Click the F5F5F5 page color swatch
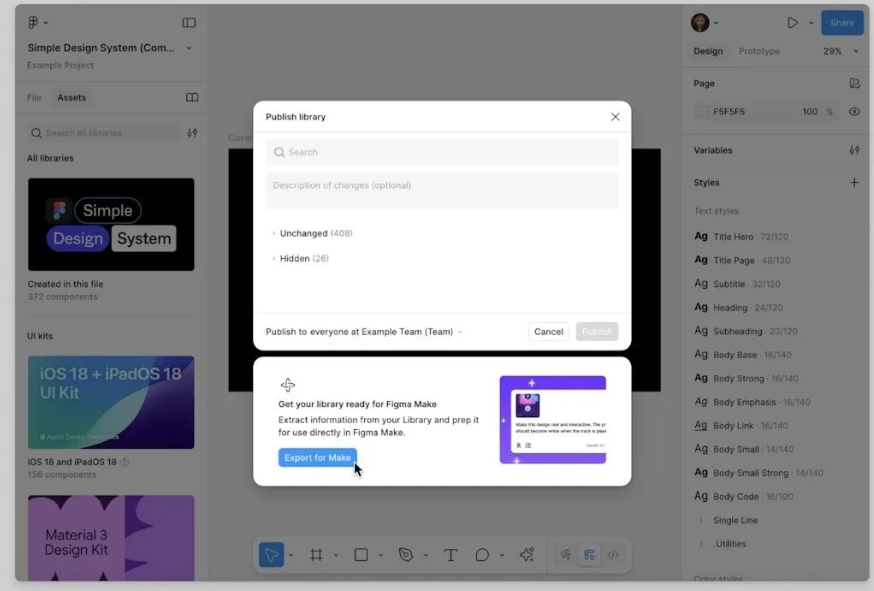Screen dimensions: 874x591 [x=702, y=112]
